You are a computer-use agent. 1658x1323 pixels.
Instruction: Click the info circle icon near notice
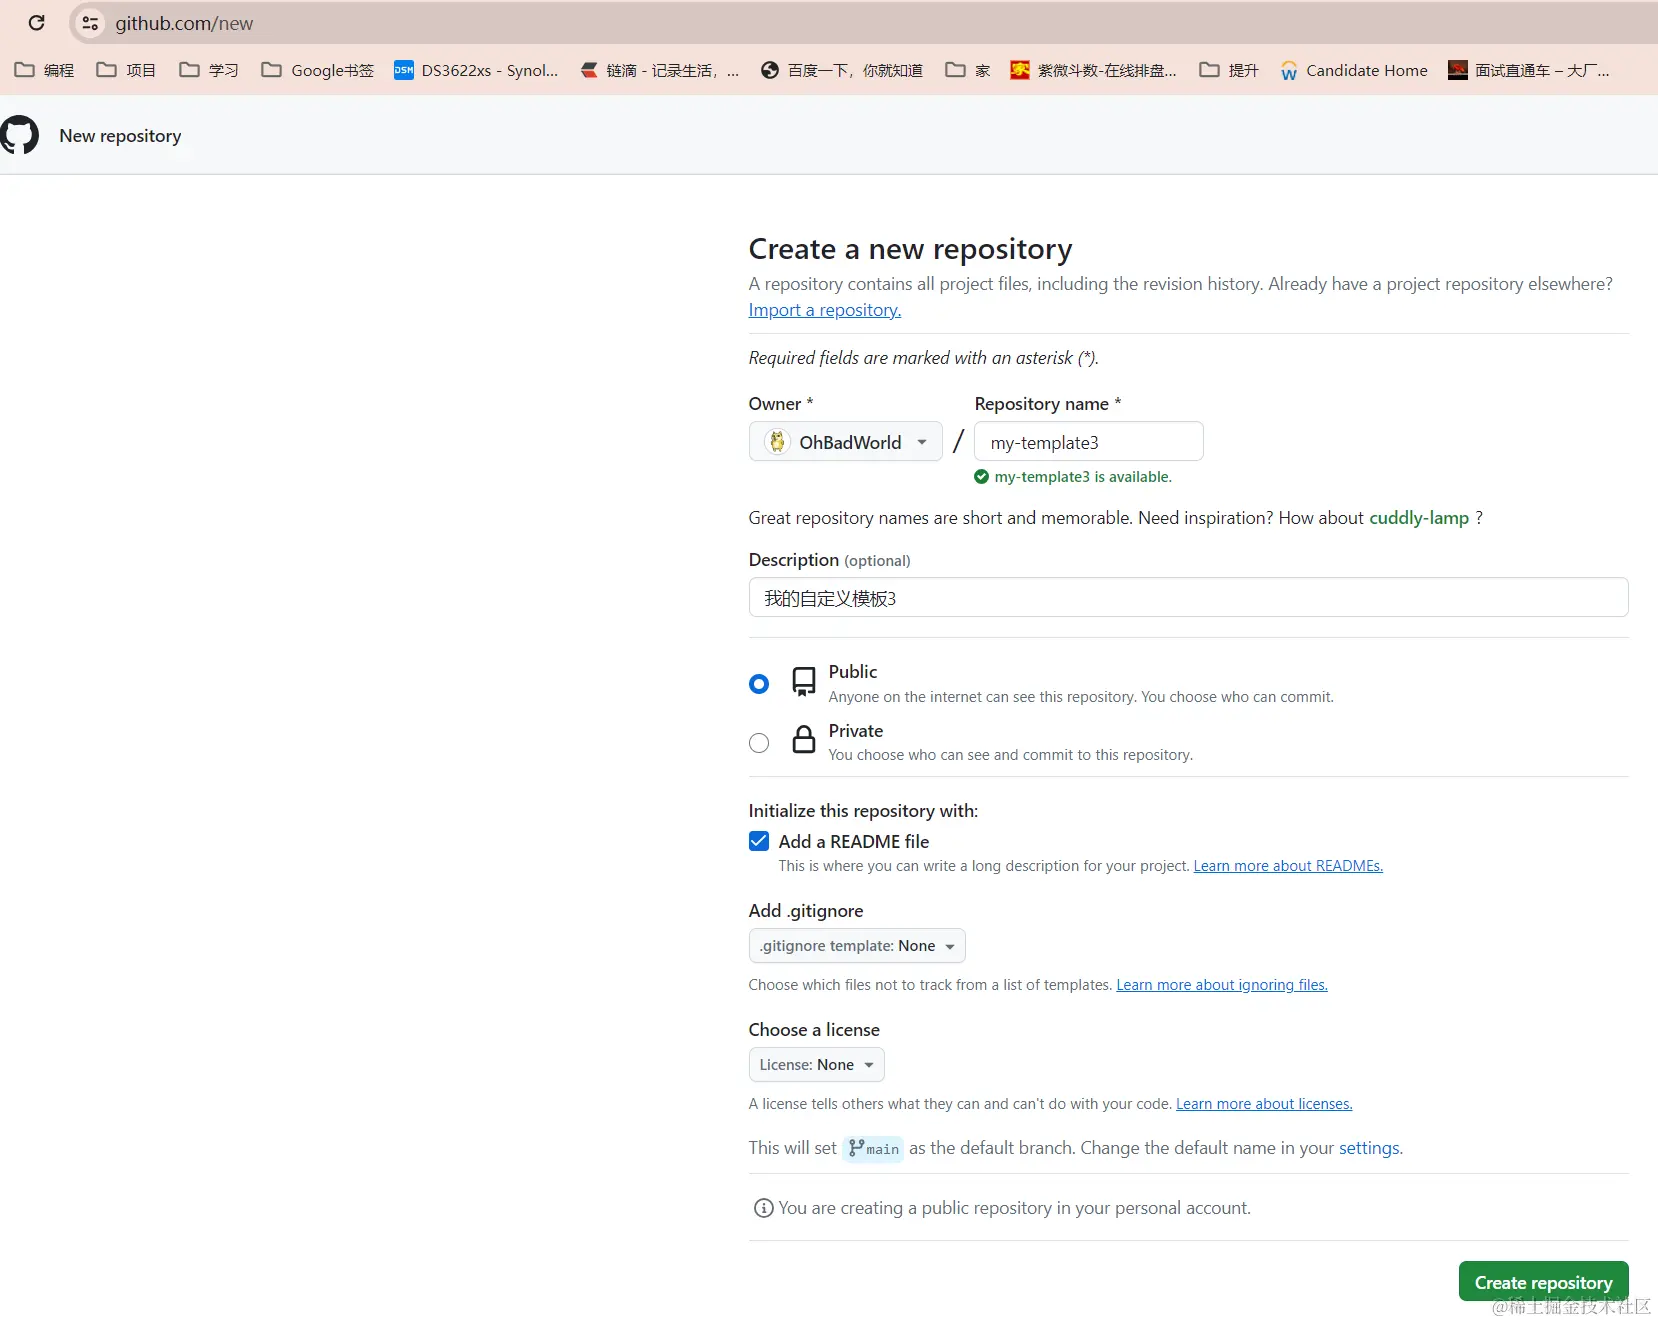point(763,1208)
